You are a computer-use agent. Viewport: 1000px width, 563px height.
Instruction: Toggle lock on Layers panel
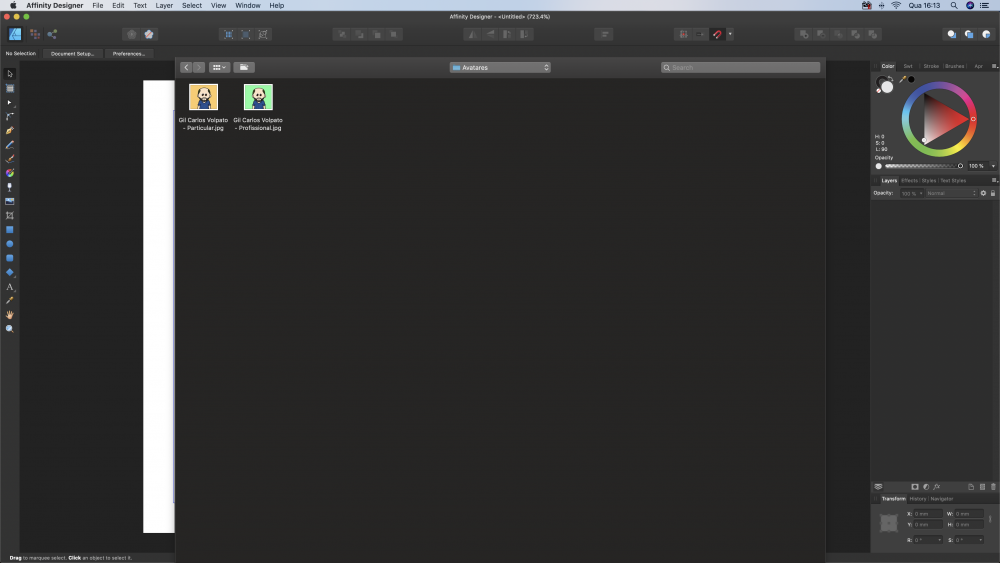coord(993,193)
